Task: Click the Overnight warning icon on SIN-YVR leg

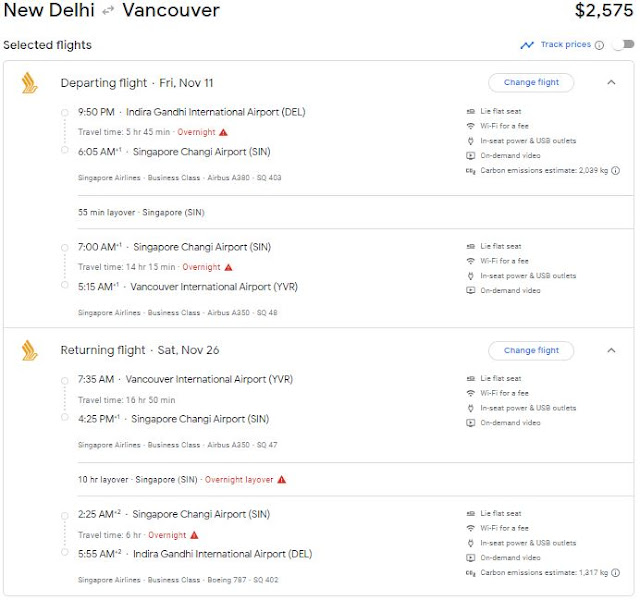Action: (229, 267)
